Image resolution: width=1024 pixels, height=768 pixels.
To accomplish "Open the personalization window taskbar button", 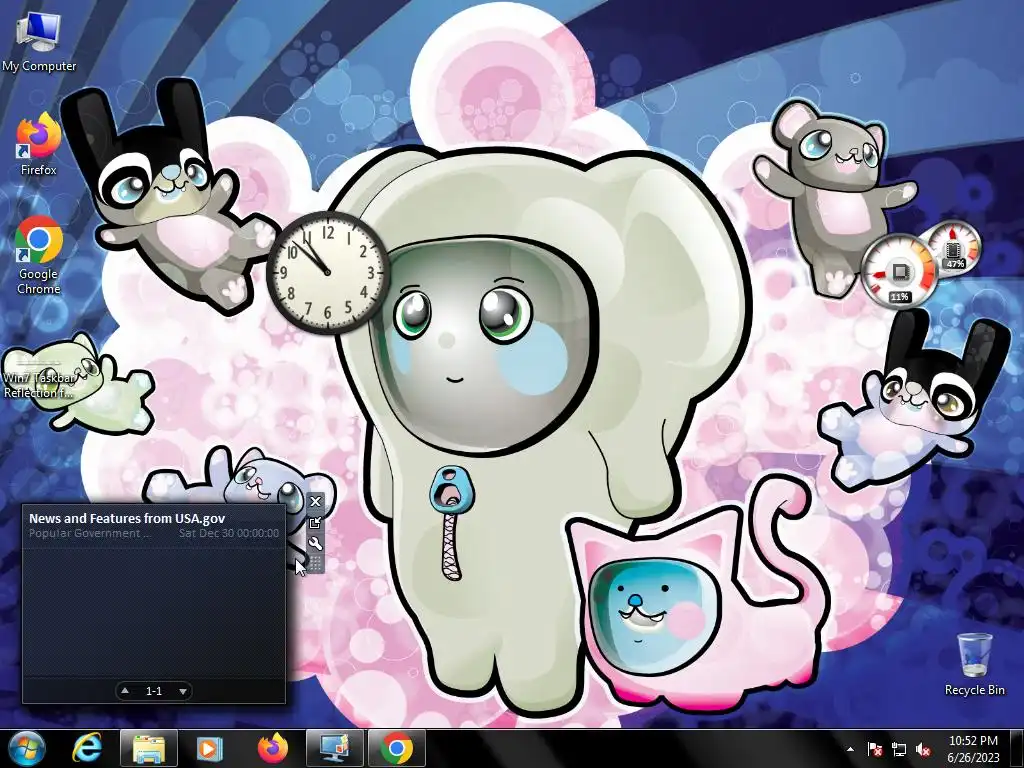I will [334, 748].
